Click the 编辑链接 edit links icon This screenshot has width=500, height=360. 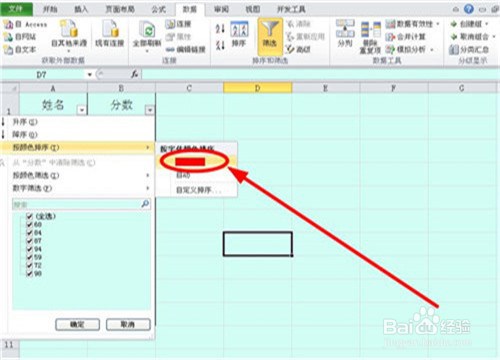[170, 50]
